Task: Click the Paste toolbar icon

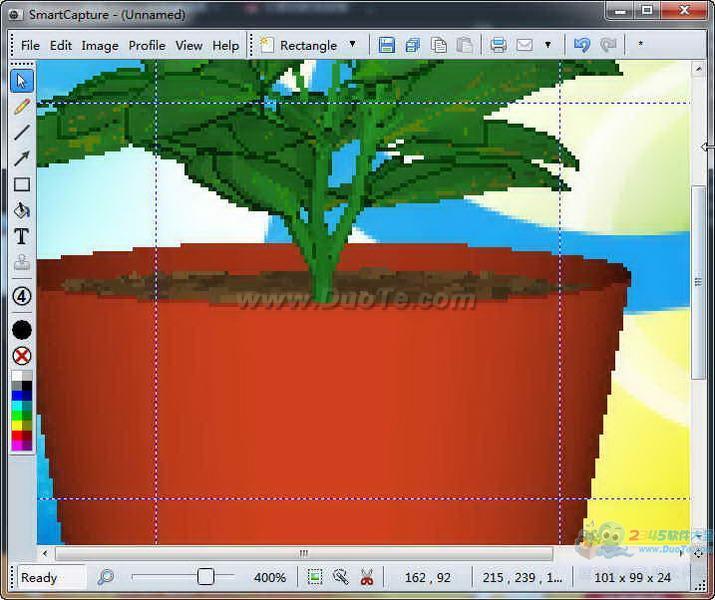Action: (464, 45)
